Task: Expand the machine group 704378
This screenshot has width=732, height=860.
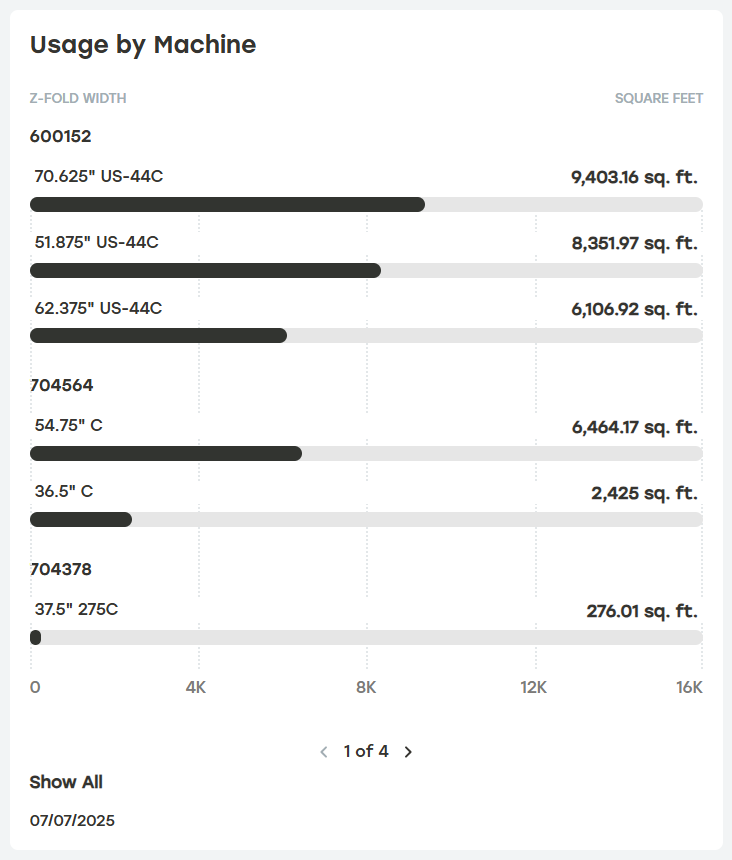Action: pos(59,568)
